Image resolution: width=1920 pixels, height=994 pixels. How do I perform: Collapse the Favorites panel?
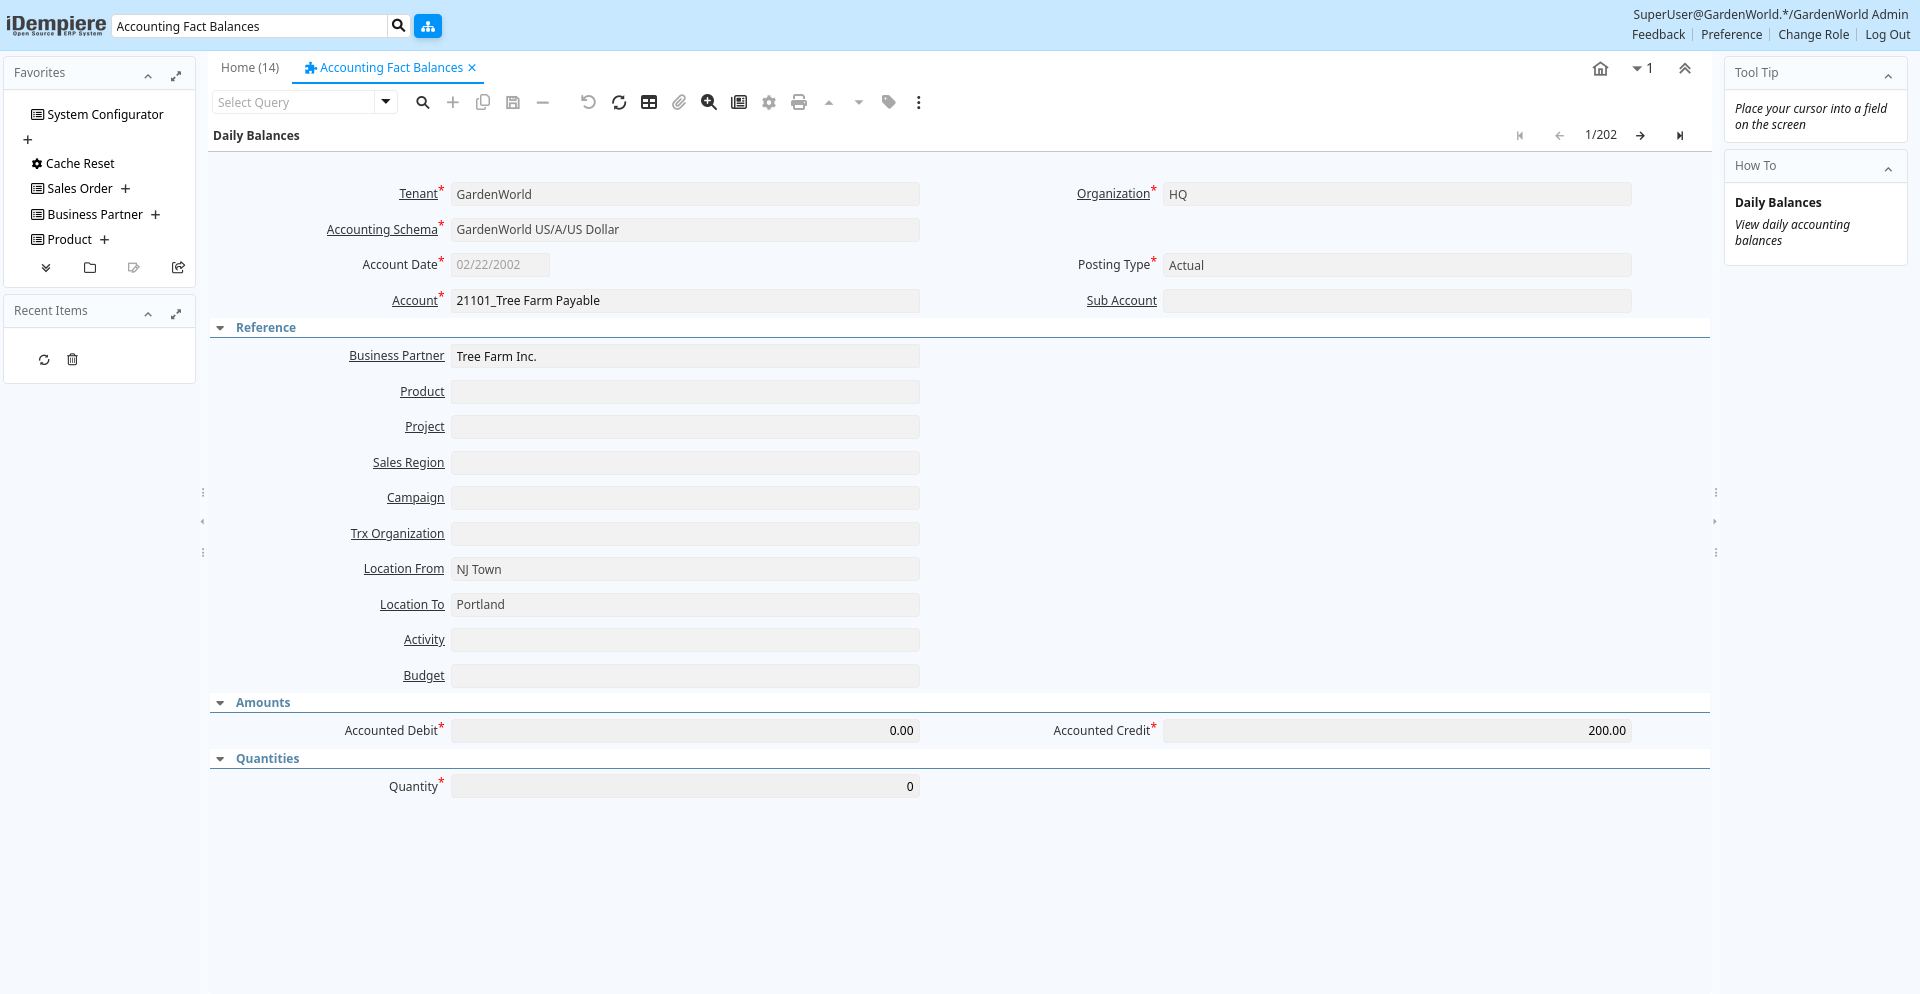pyautogui.click(x=148, y=76)
